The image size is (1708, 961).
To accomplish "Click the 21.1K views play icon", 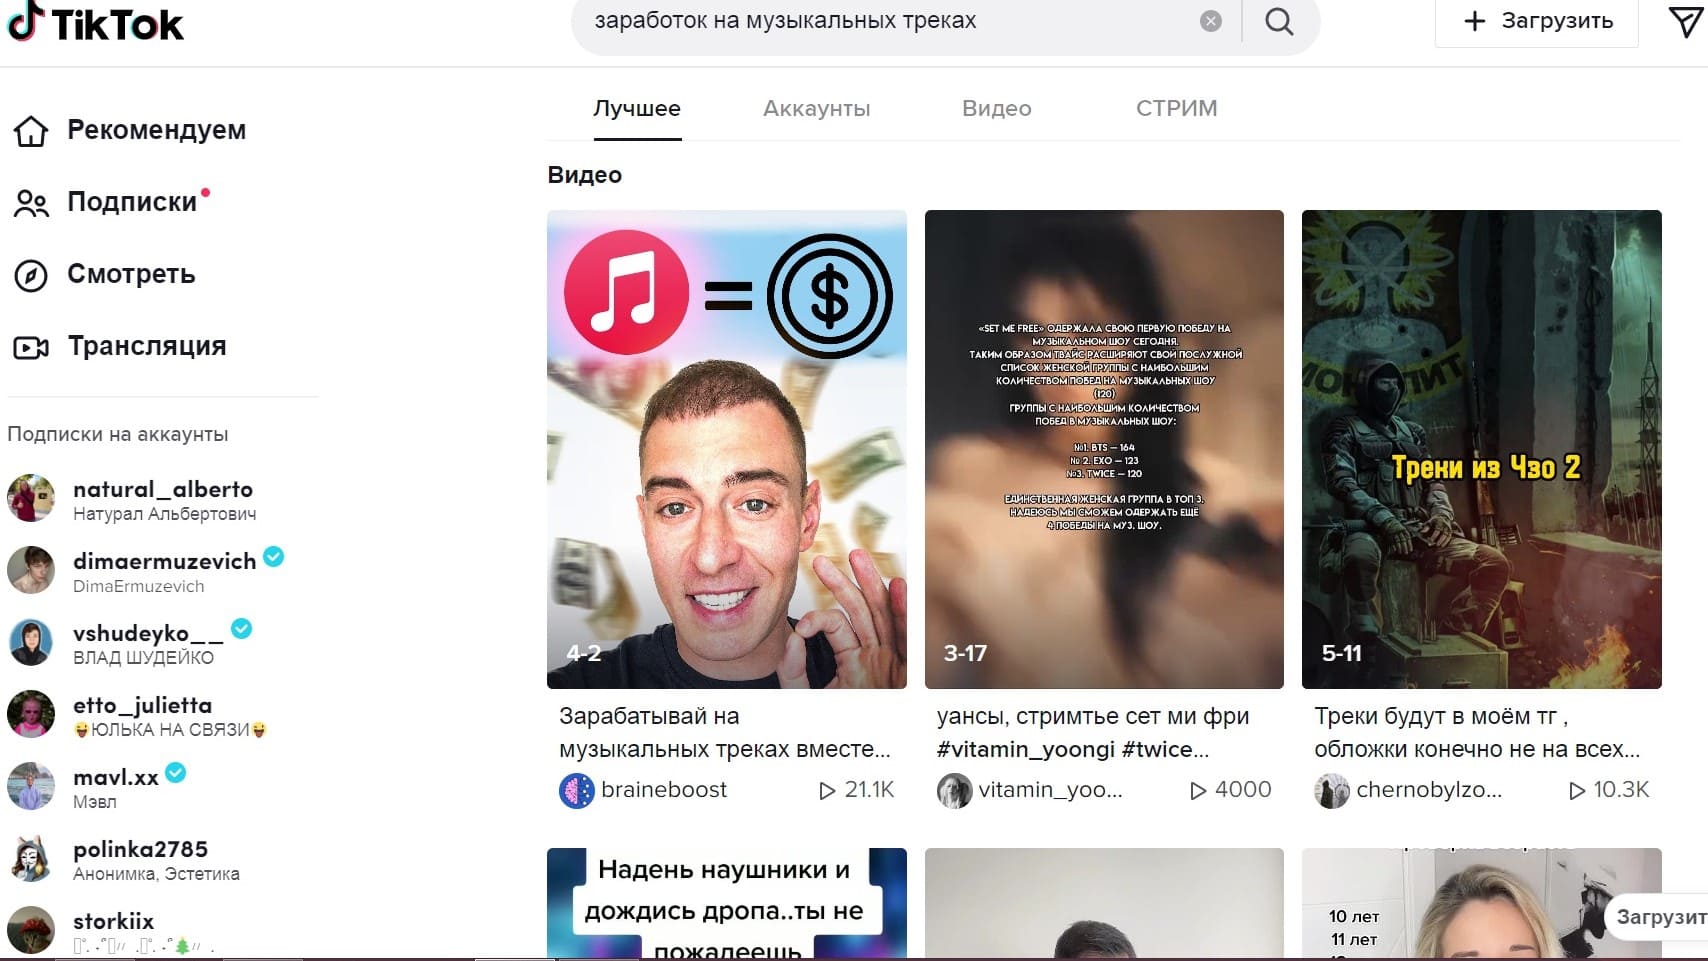I will 827,791.
